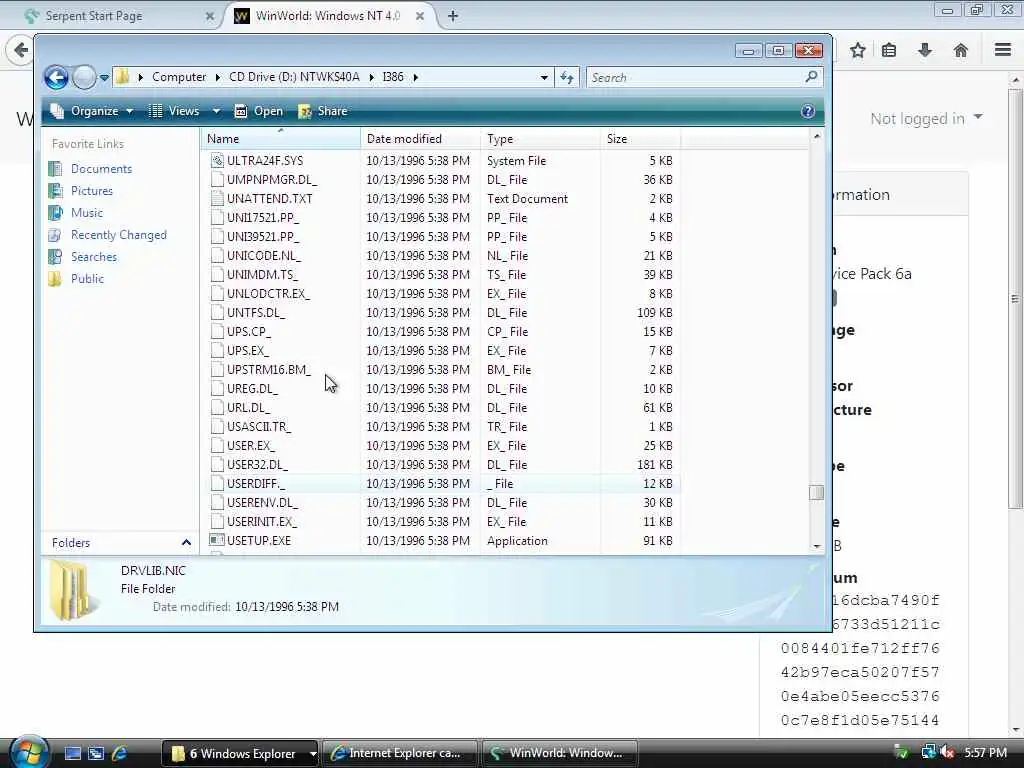Click the search magnifier icon in Explorer
Viewport: 1024px width, 768px height.
click(x=811, y=77)
